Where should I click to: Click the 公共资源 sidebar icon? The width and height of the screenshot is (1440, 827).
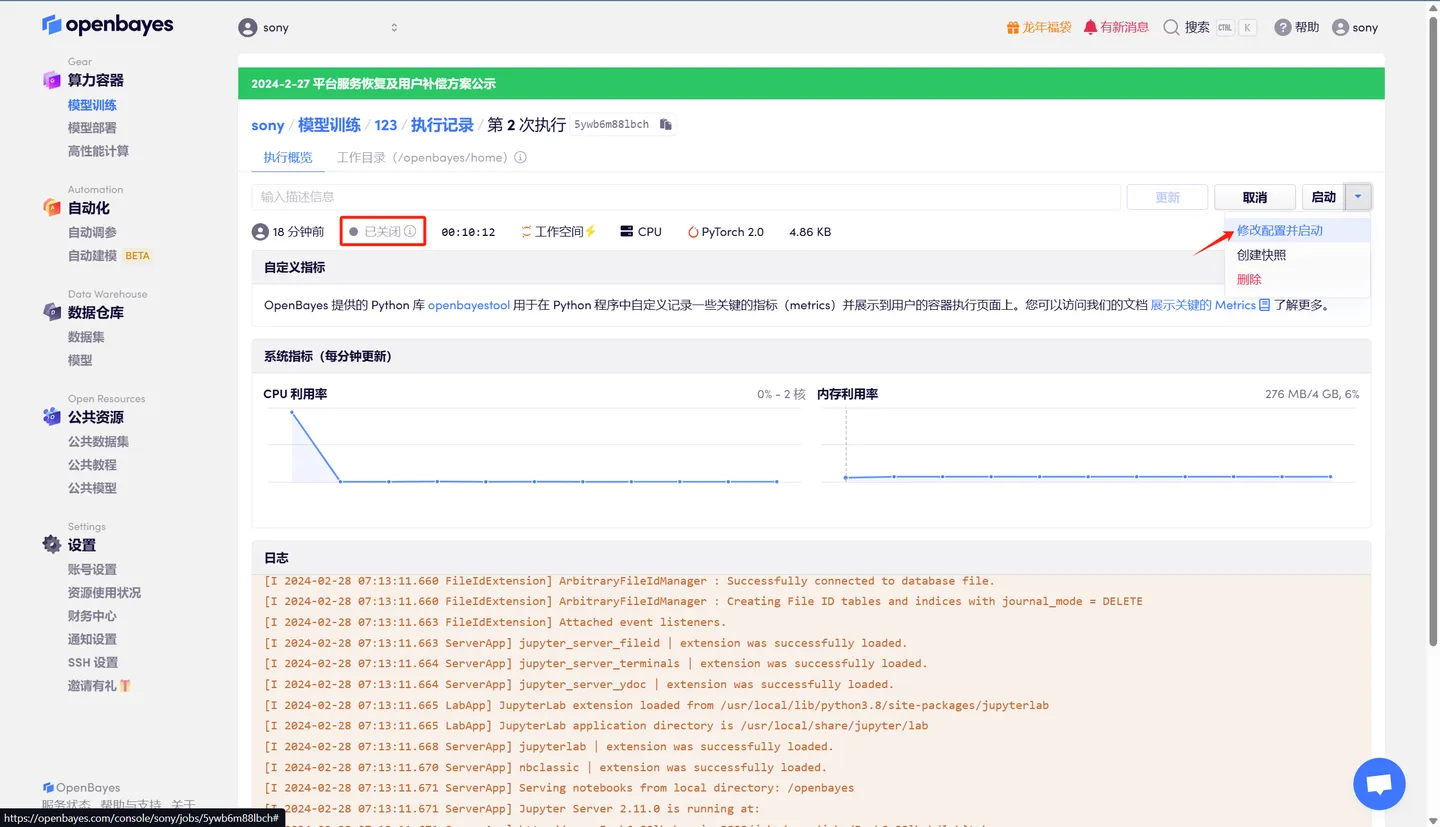[52, 417]
